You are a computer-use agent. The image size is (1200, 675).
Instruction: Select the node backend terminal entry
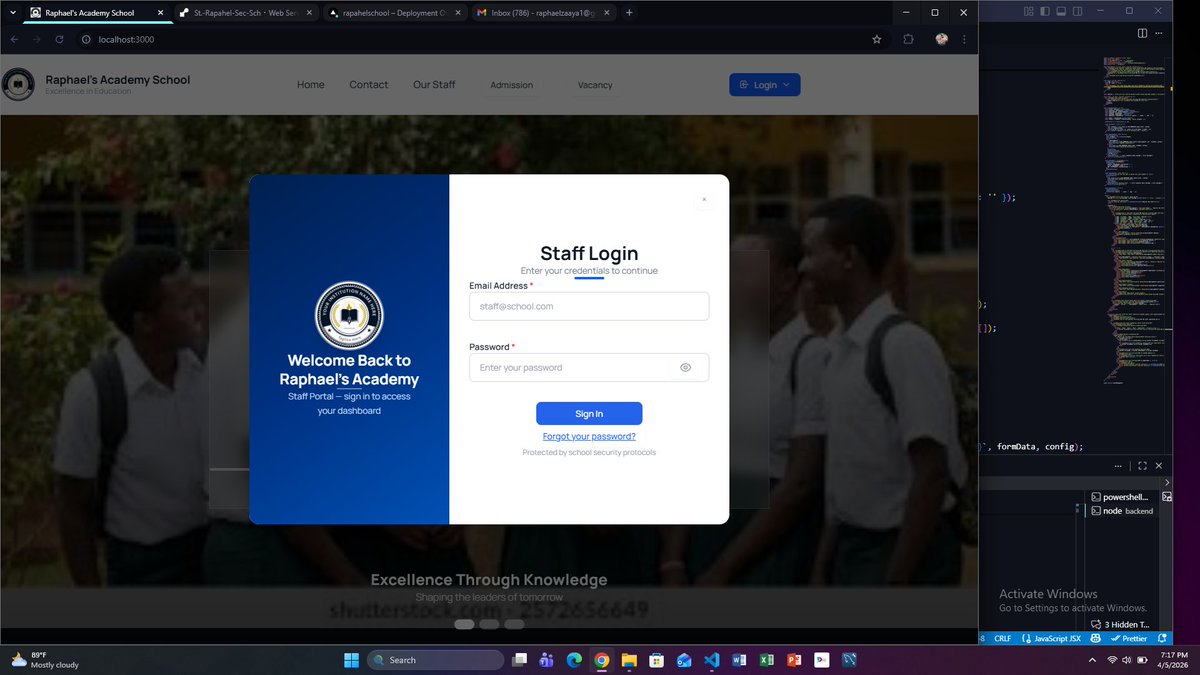1121,511
